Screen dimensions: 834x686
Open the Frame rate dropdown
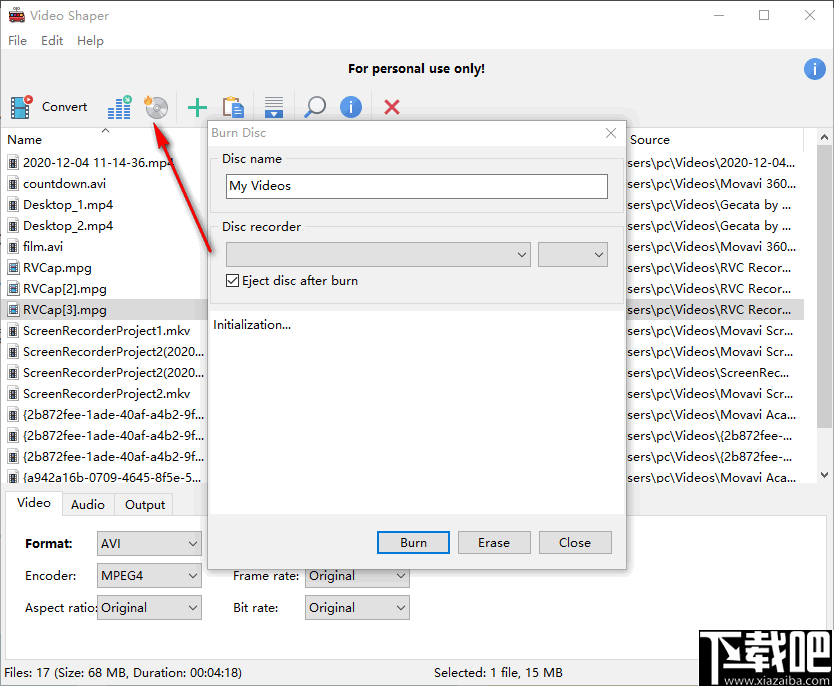(x=357, y=578)
